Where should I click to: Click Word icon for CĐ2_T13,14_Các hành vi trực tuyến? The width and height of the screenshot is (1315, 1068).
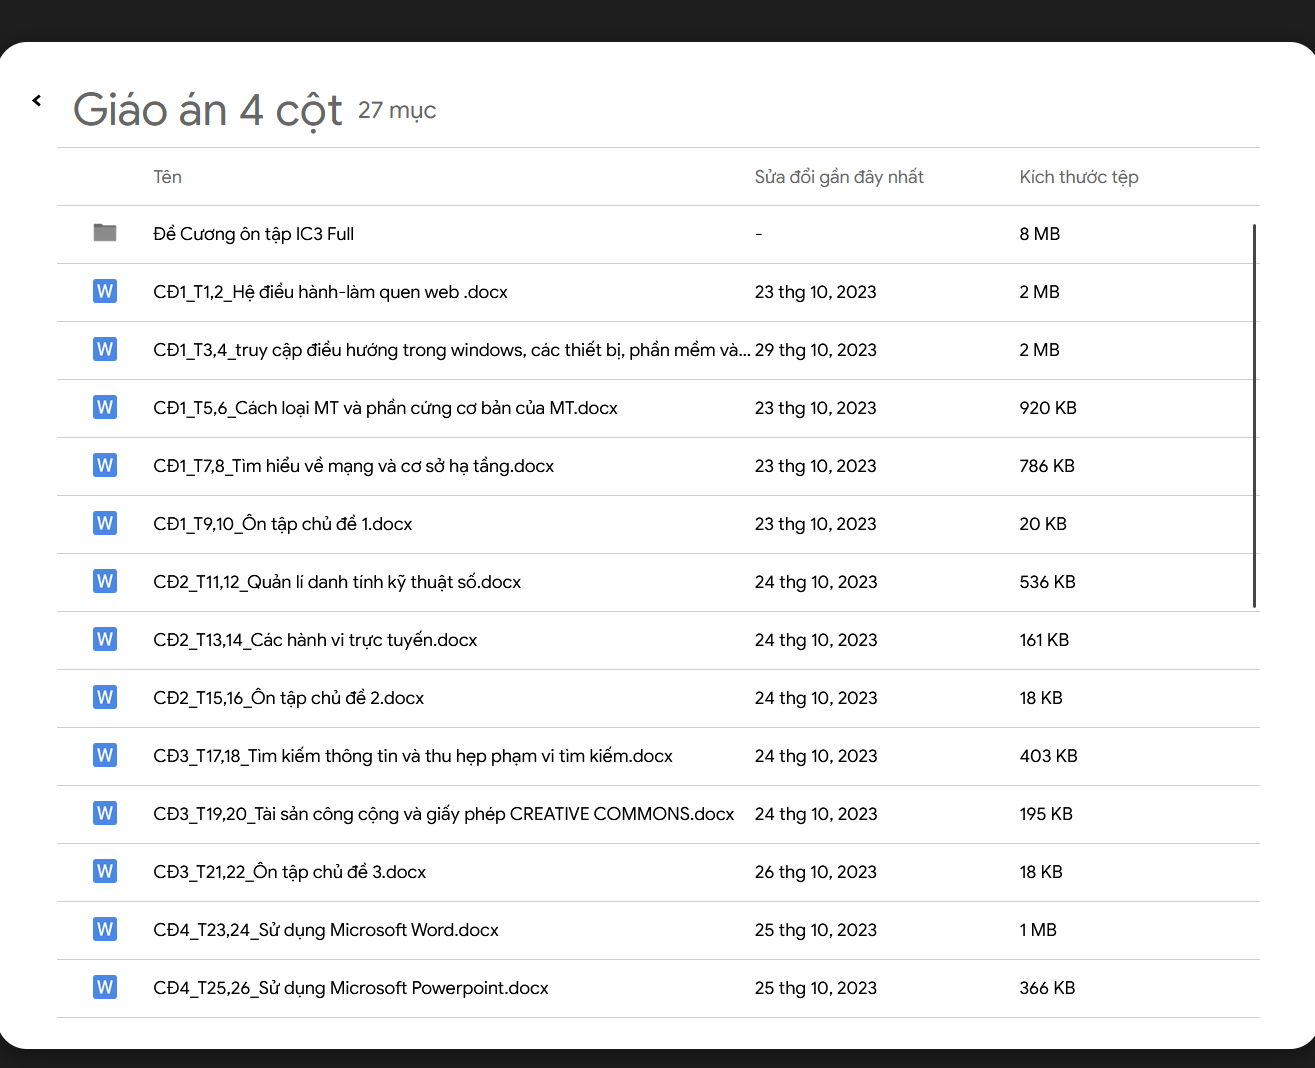click(x=105, y=639)
